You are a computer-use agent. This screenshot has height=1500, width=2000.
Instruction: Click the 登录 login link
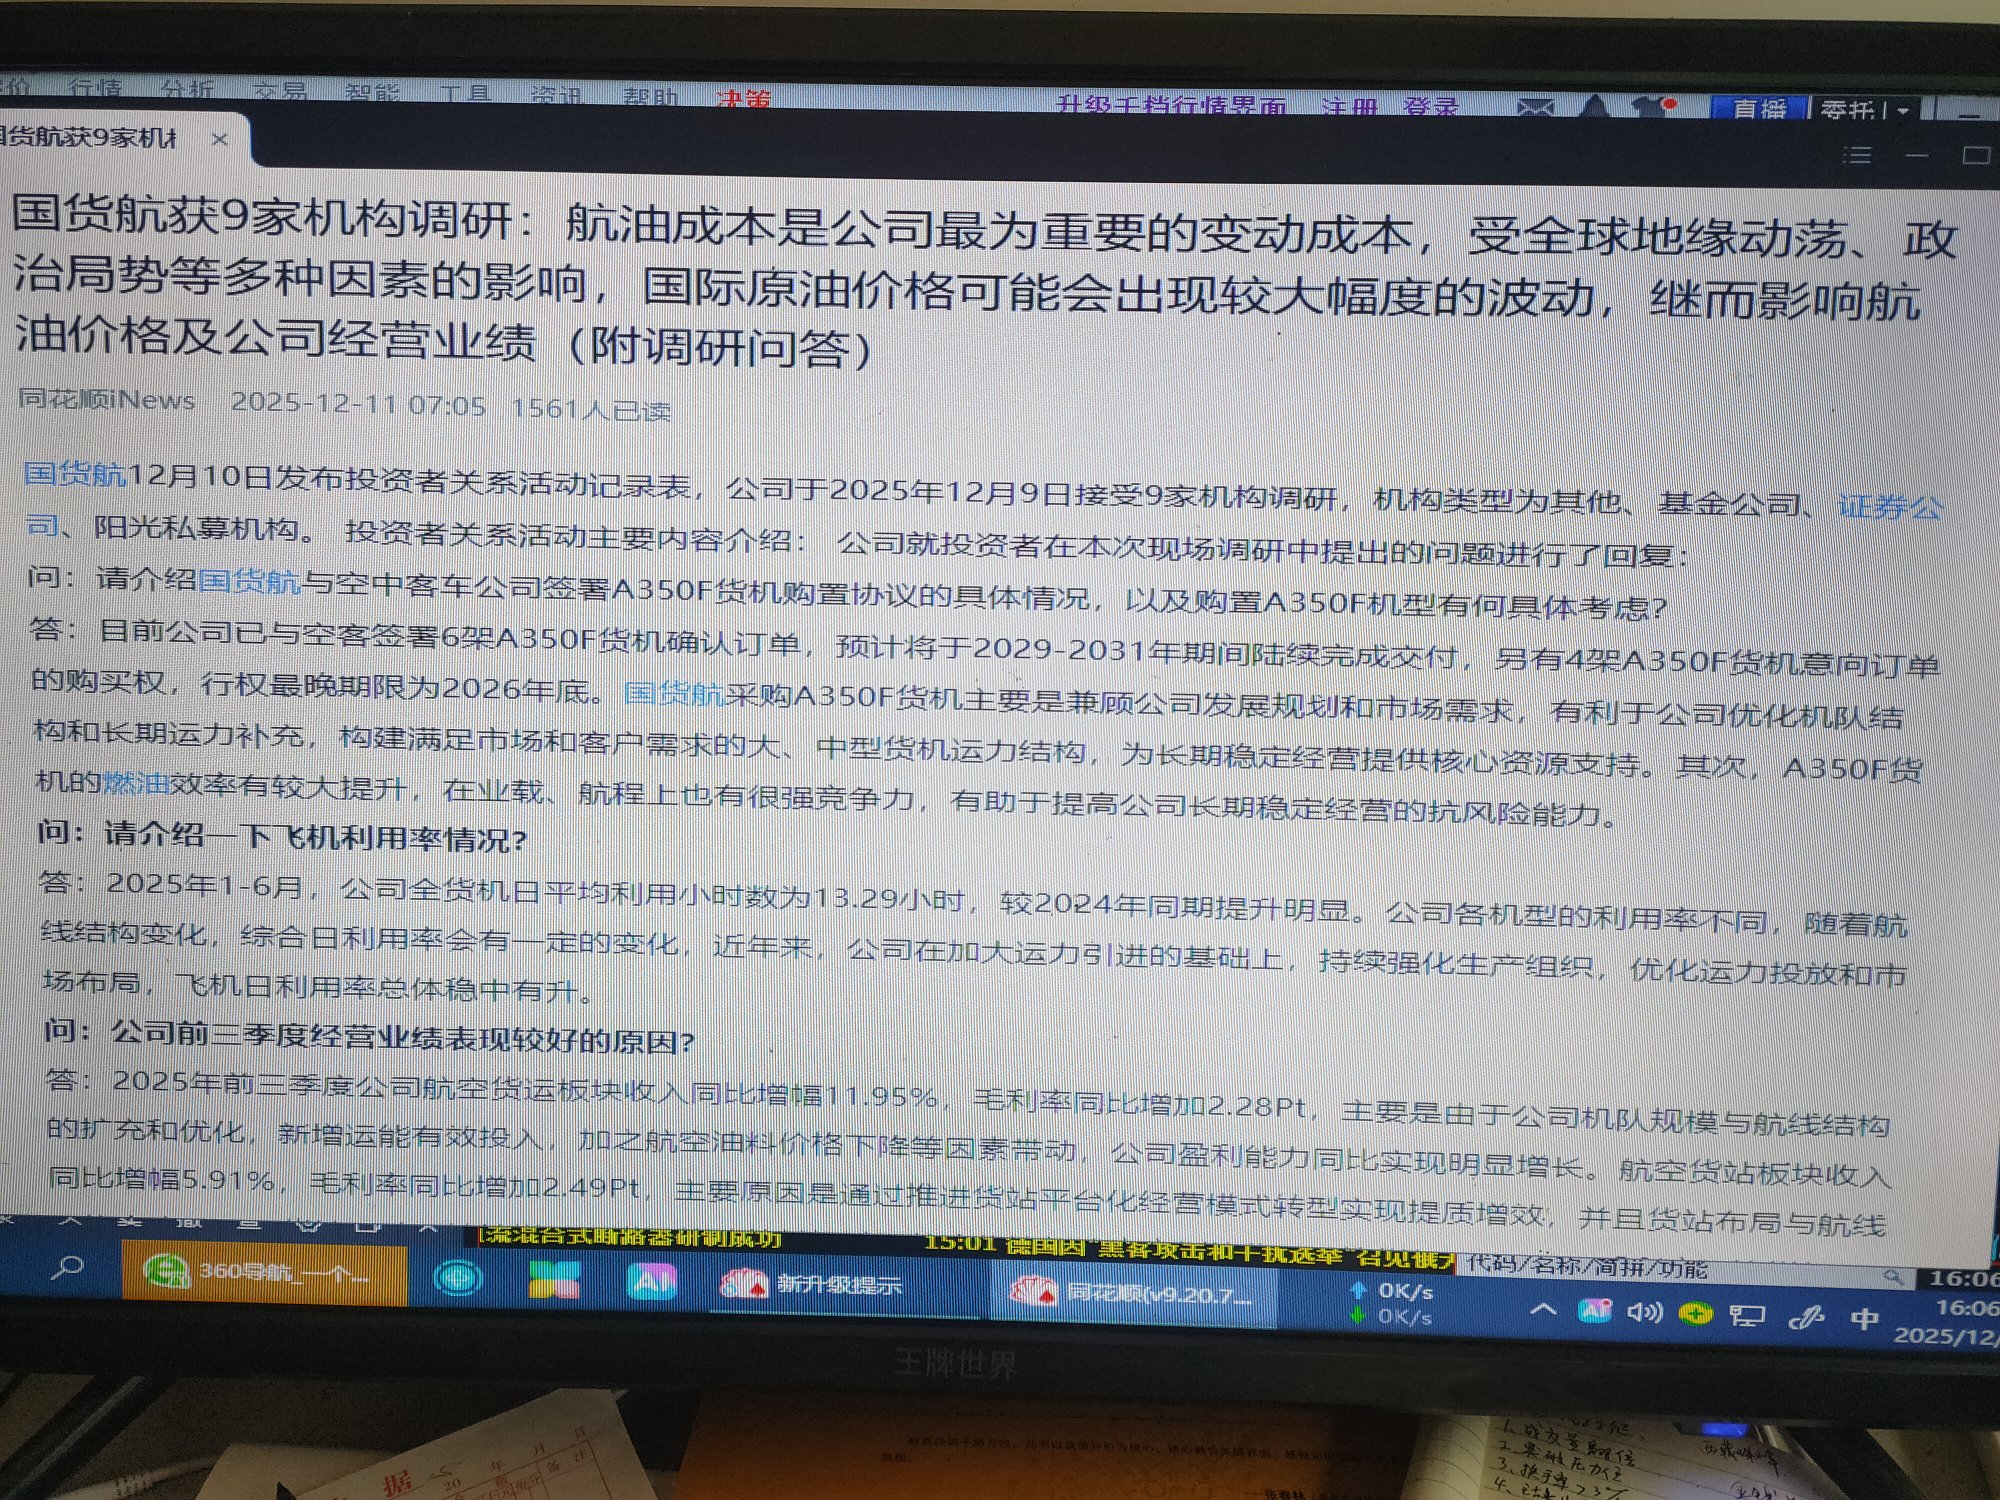[x=1430, y=106]
